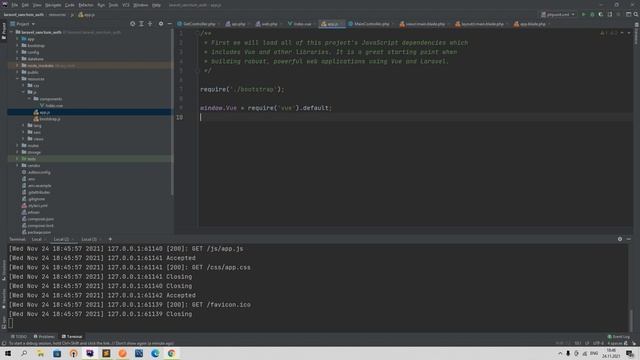The image size is (640, 360).
Task: Click the green Run button
Action: pos(584,14)
